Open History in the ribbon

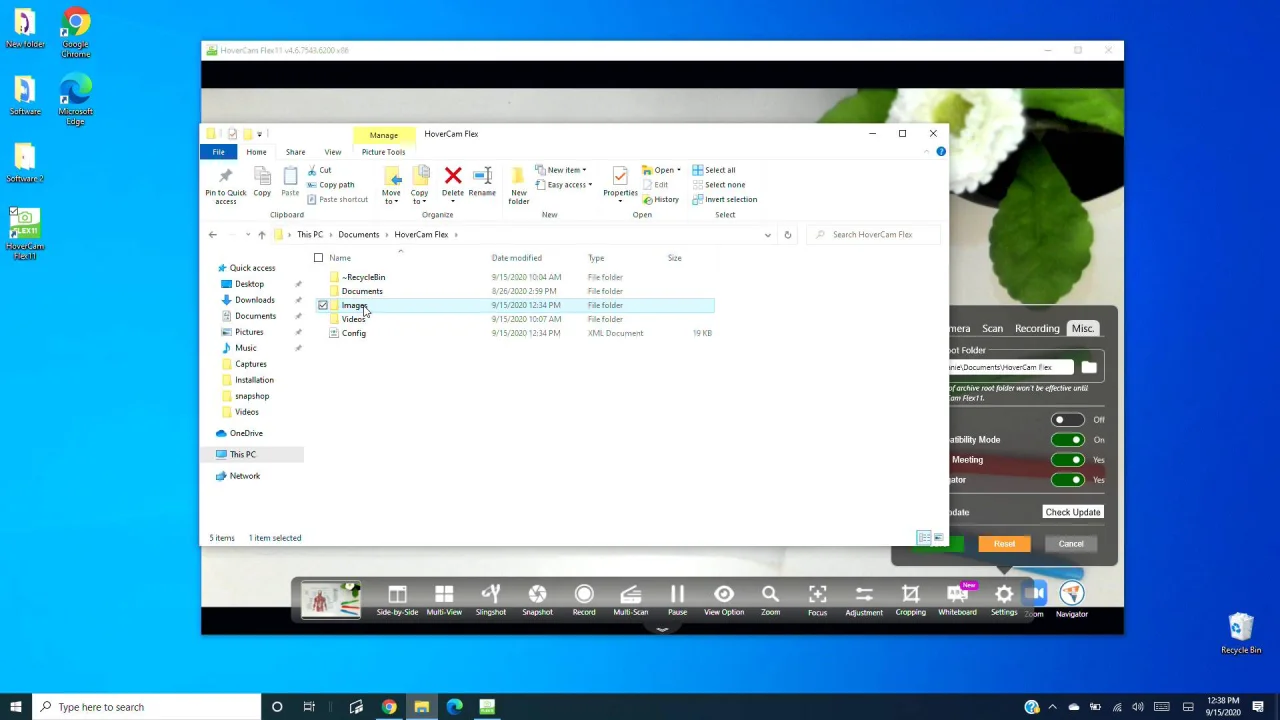click(x=660, y=199)
